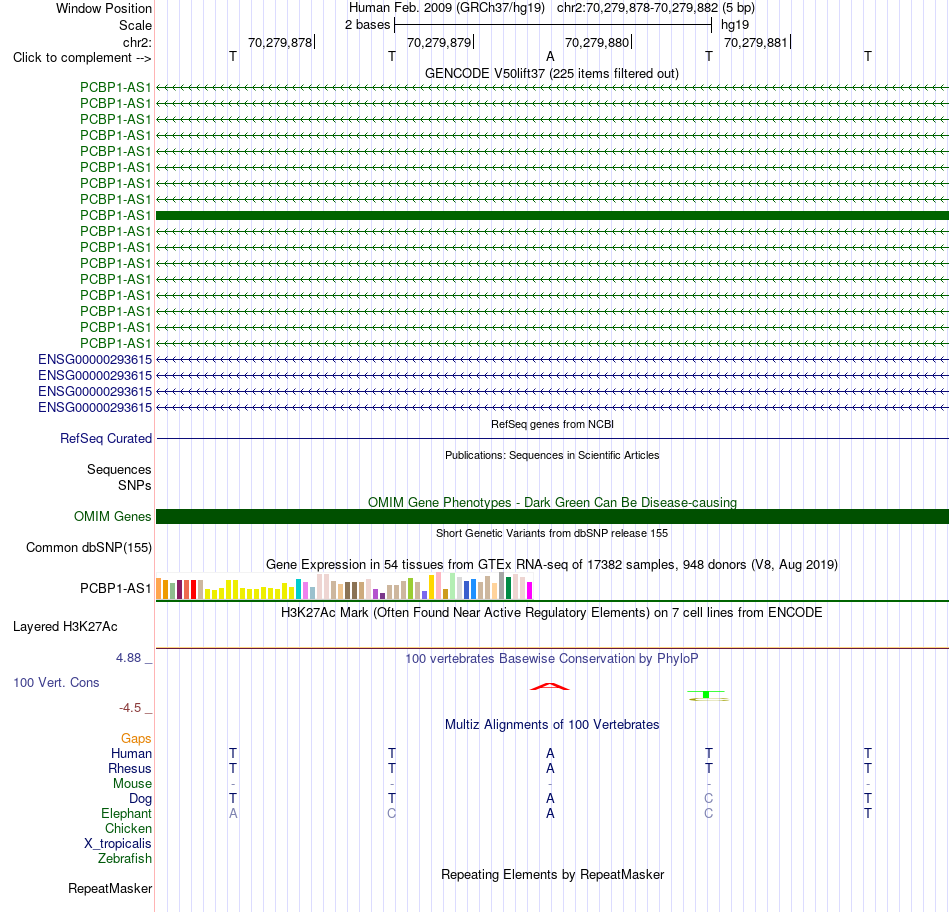Click the red PhyloP conservation peak
The width and height of the screenshot is (950, 912).
[550, 687]
